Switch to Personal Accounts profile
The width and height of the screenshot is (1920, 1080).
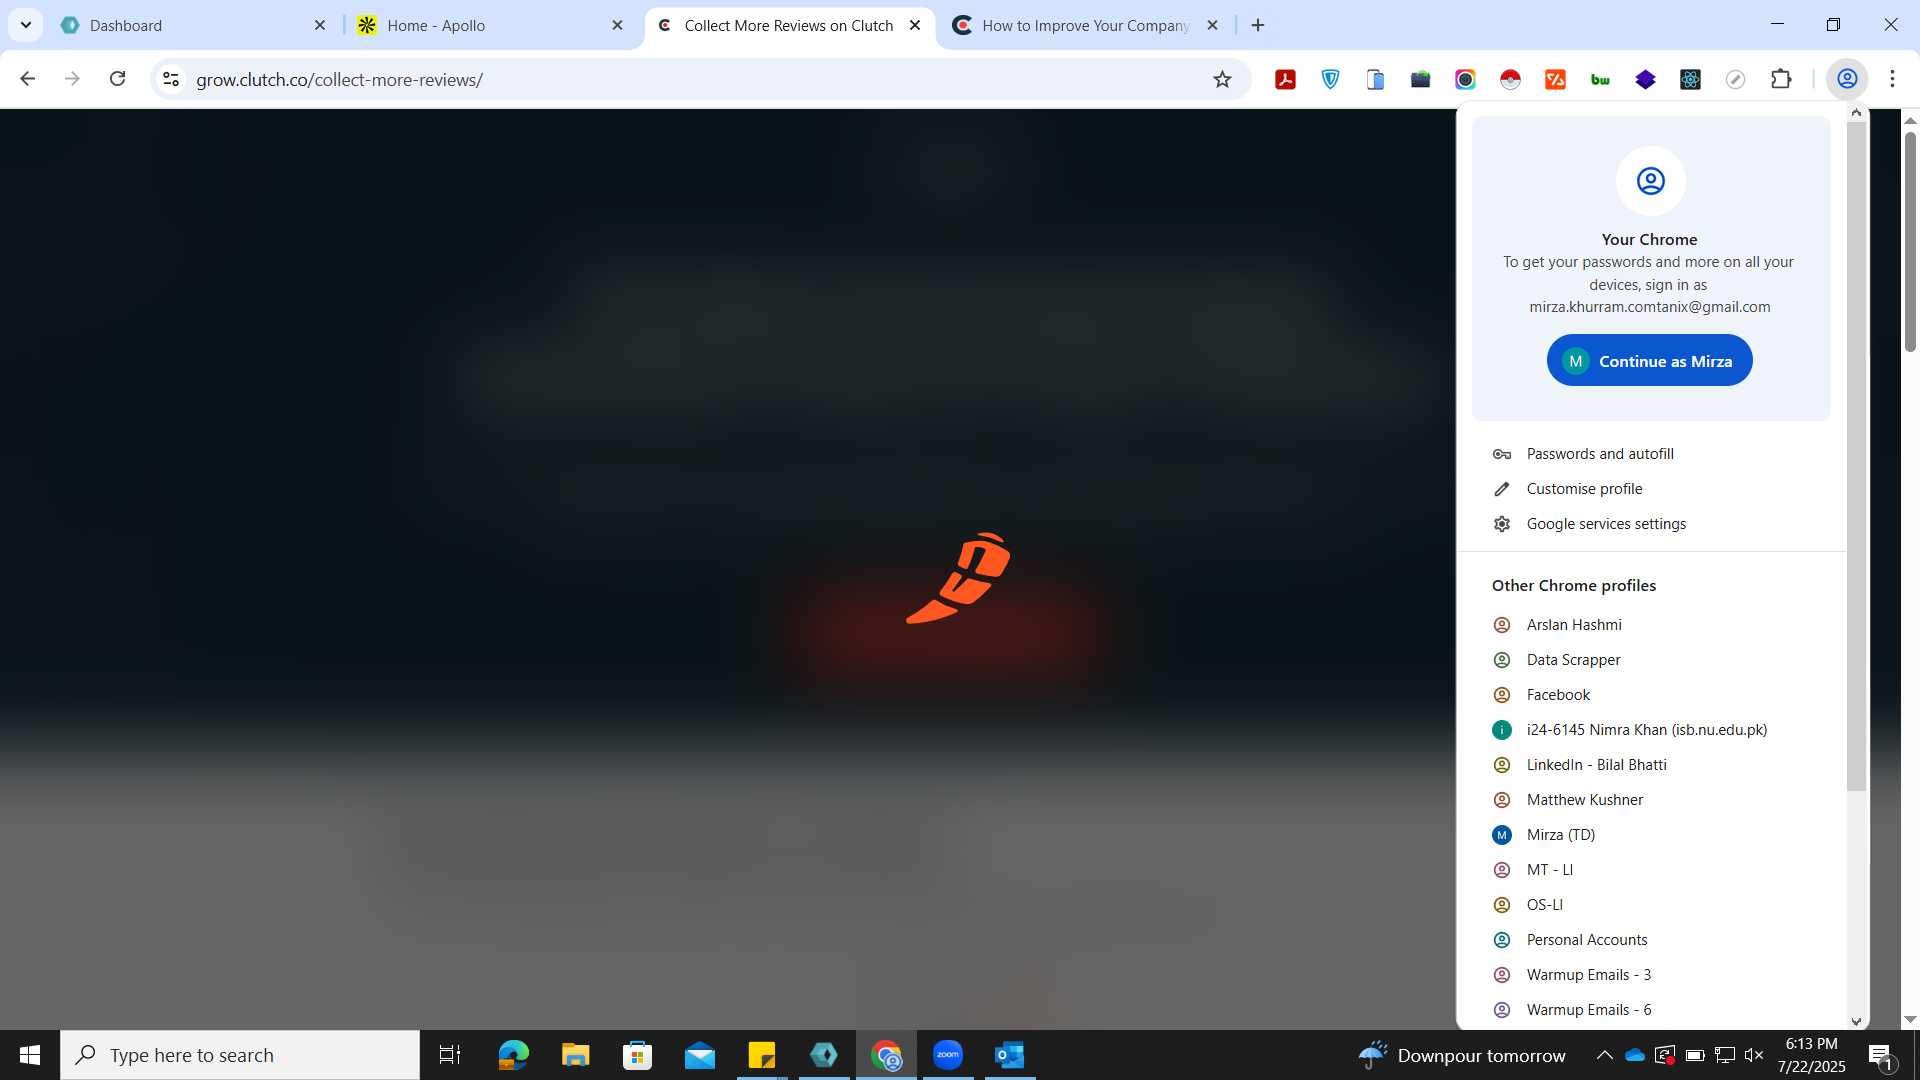[x=1650, y=940]
